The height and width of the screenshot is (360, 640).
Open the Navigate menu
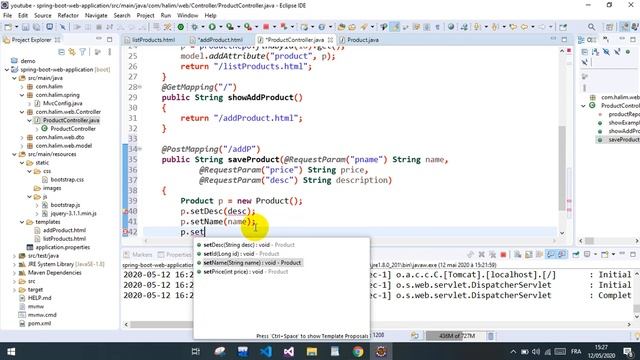point(96,16)
